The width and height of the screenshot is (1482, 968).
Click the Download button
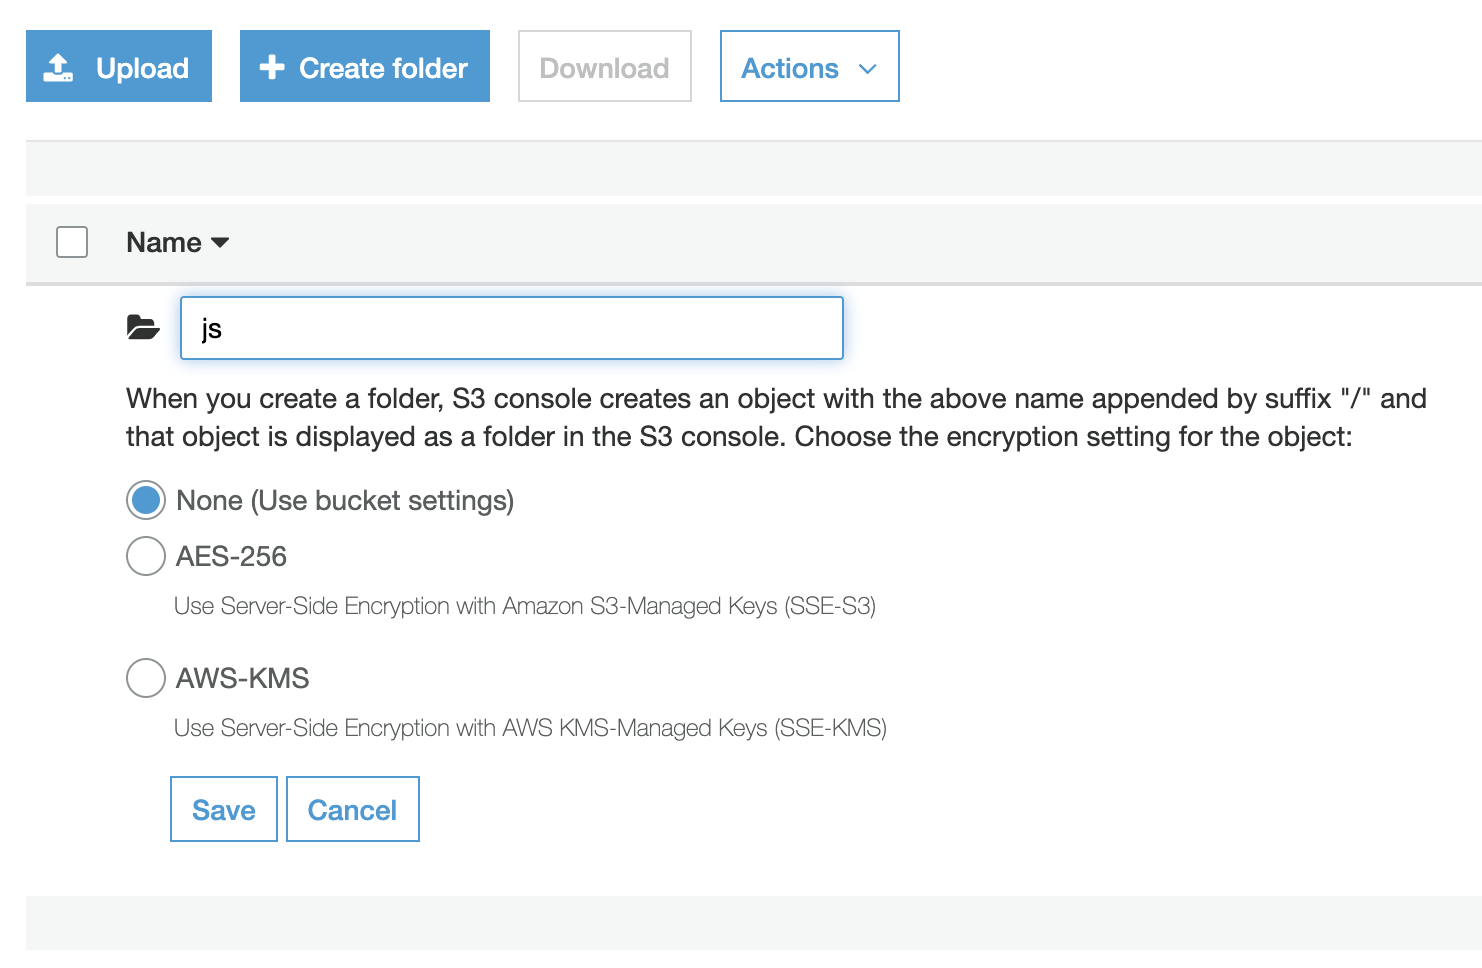pyautogui.click(x=604, y=67)
